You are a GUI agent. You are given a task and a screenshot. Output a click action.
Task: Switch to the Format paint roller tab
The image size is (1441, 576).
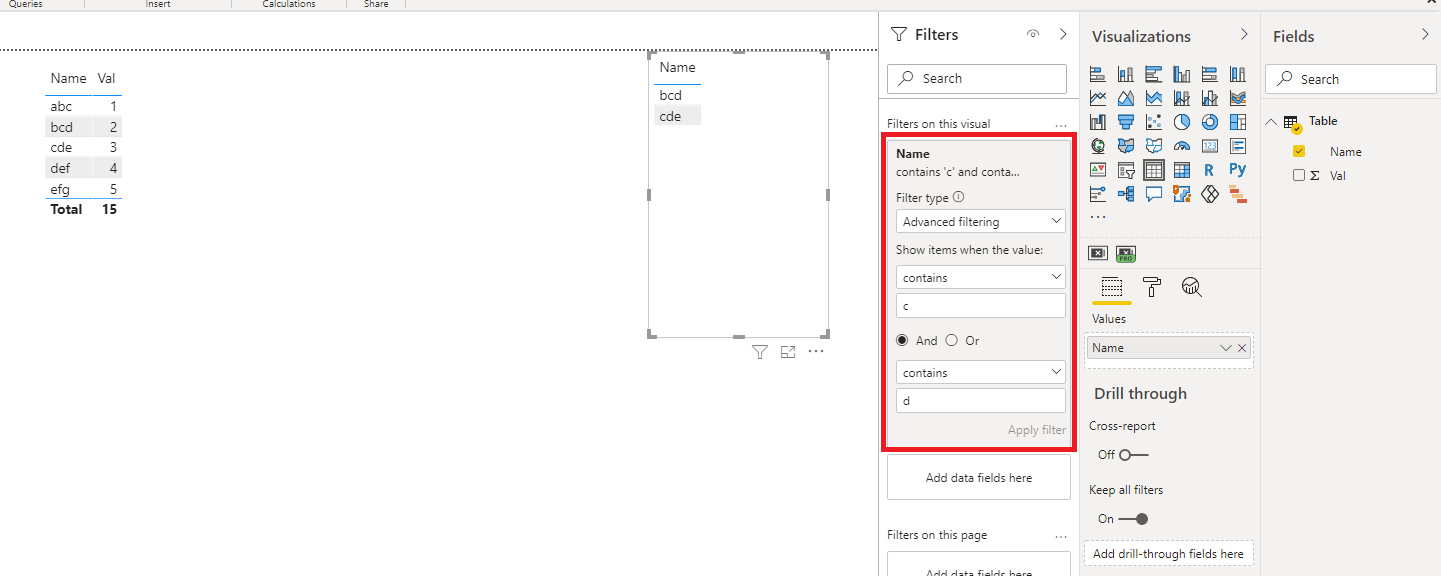(1152, 288)
